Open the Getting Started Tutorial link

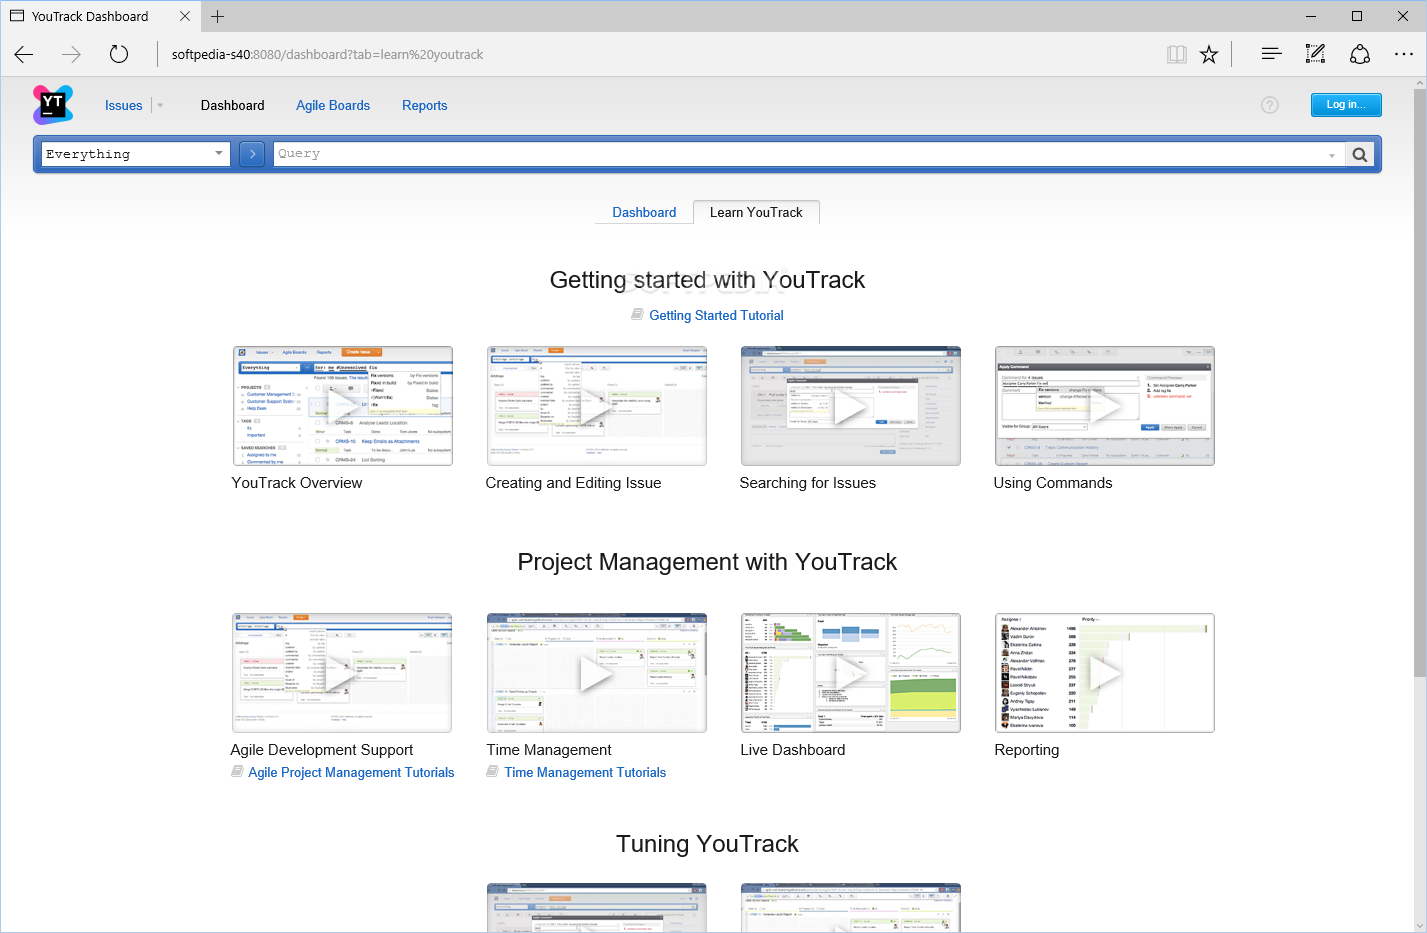716,315
